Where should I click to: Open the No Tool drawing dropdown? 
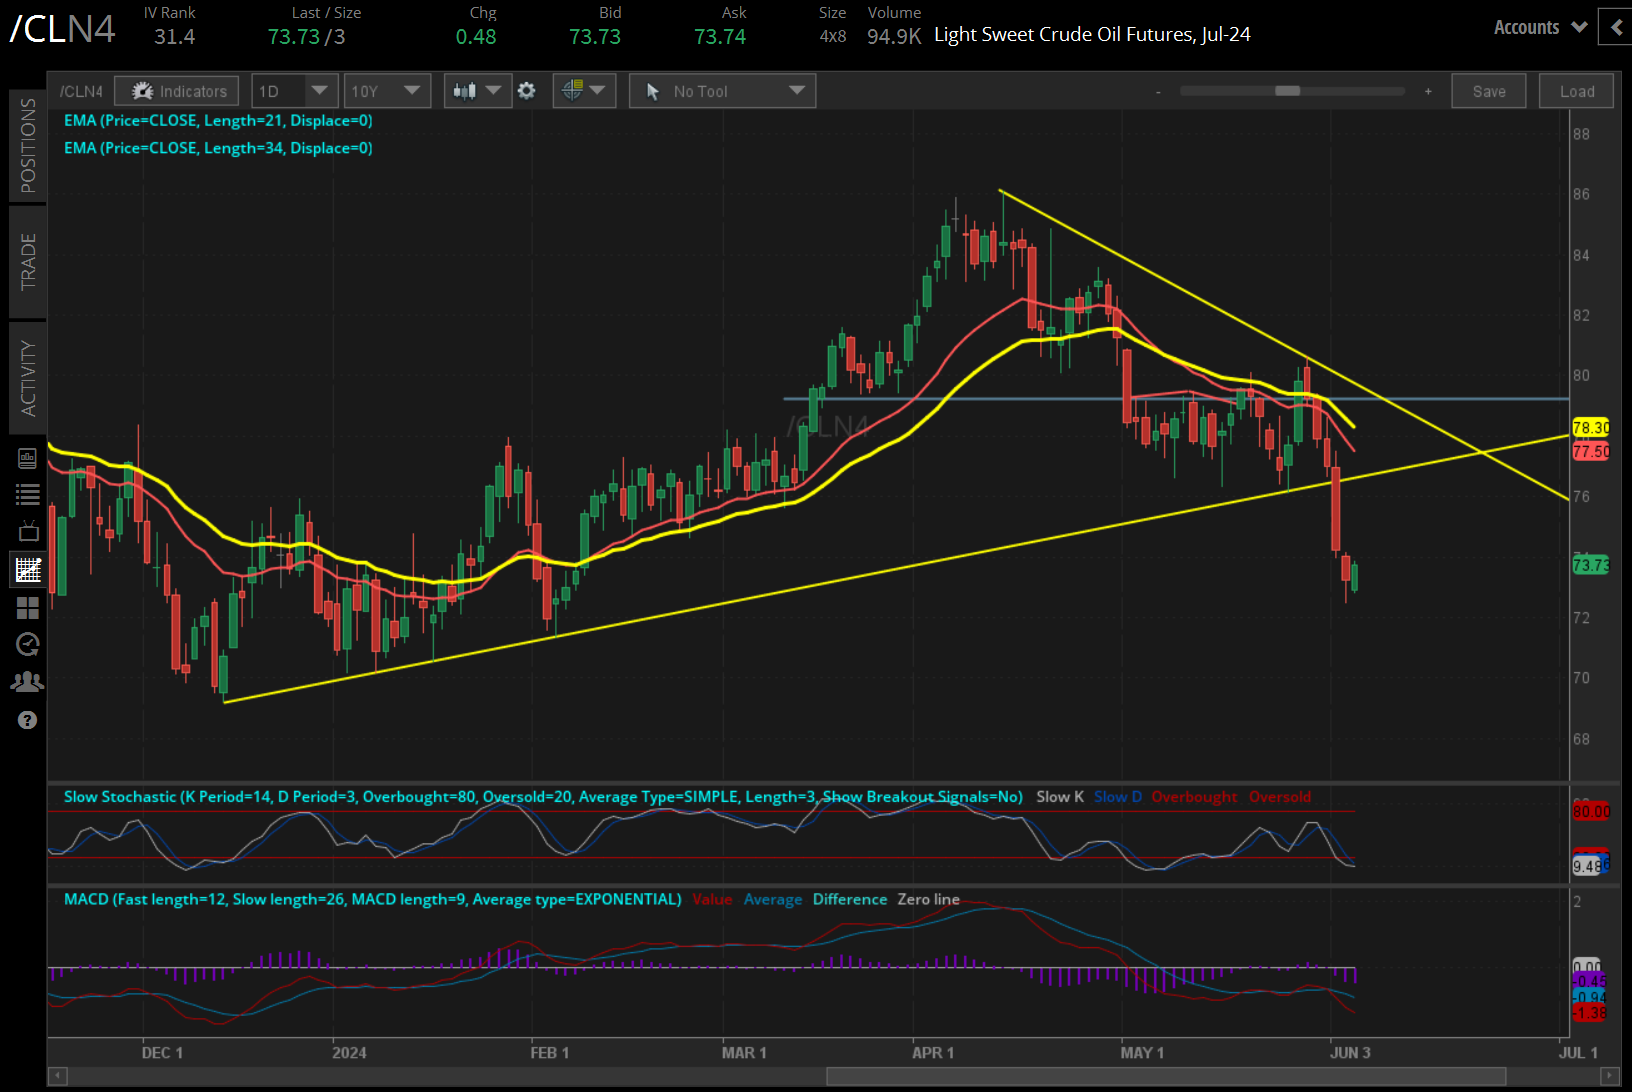(x=722, y=91)
